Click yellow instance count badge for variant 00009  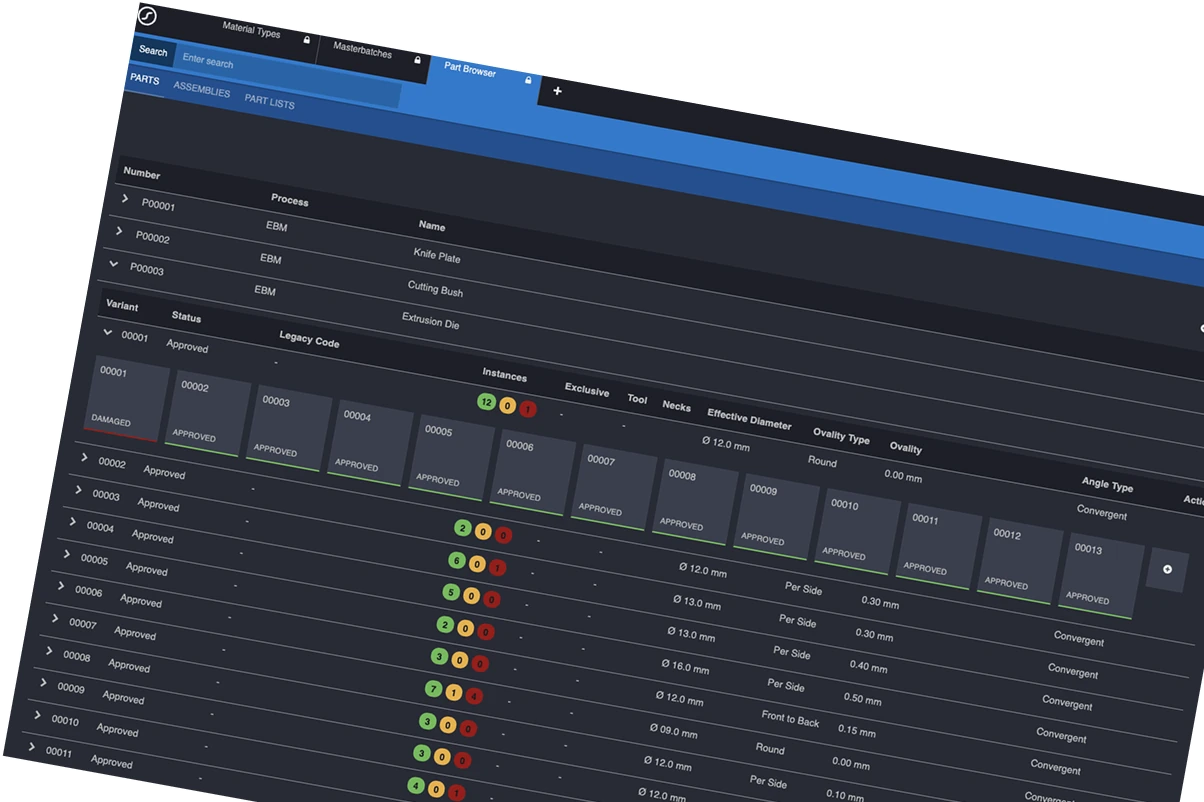(x=452, y=692)
